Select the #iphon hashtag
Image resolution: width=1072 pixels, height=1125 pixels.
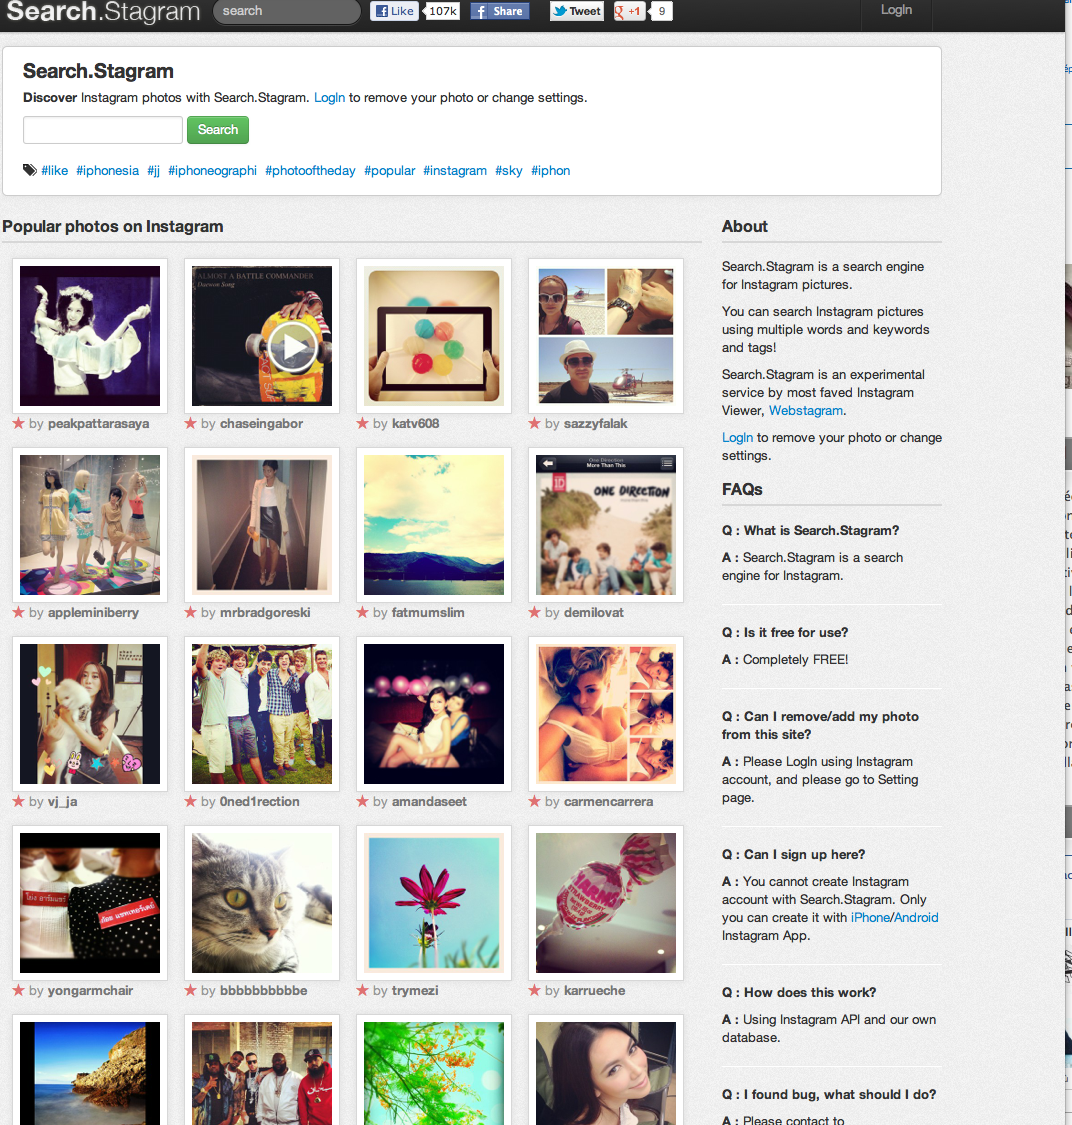click(550, 171)
